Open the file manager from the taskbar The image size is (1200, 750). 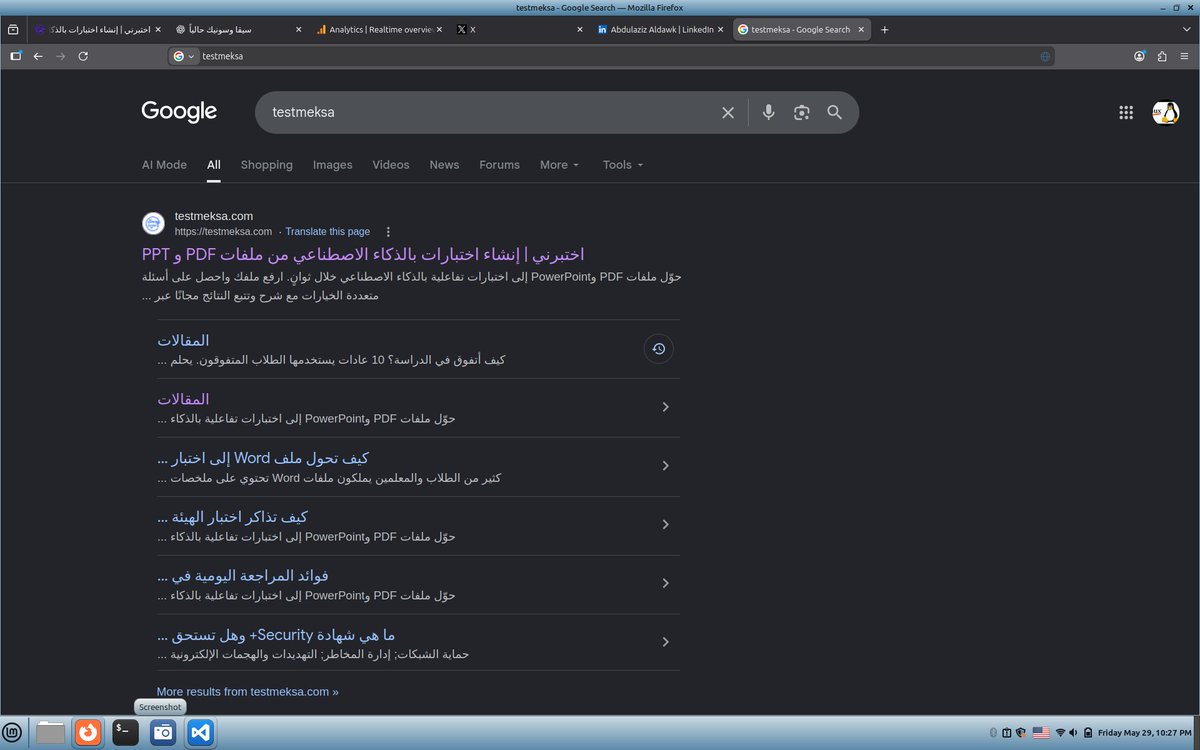[50, 733]
